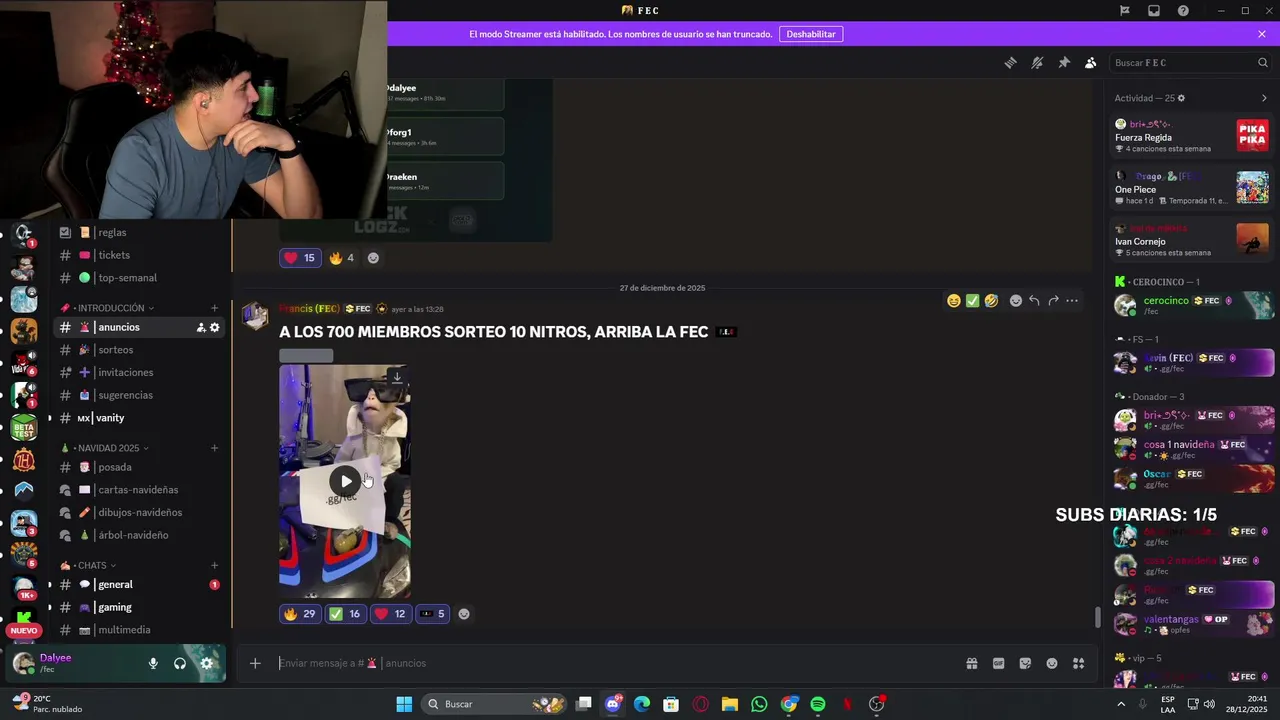The image size is (1280, 720).
Task: Open the apps launcher icon in message bar
Action: tap(1078, 663)
